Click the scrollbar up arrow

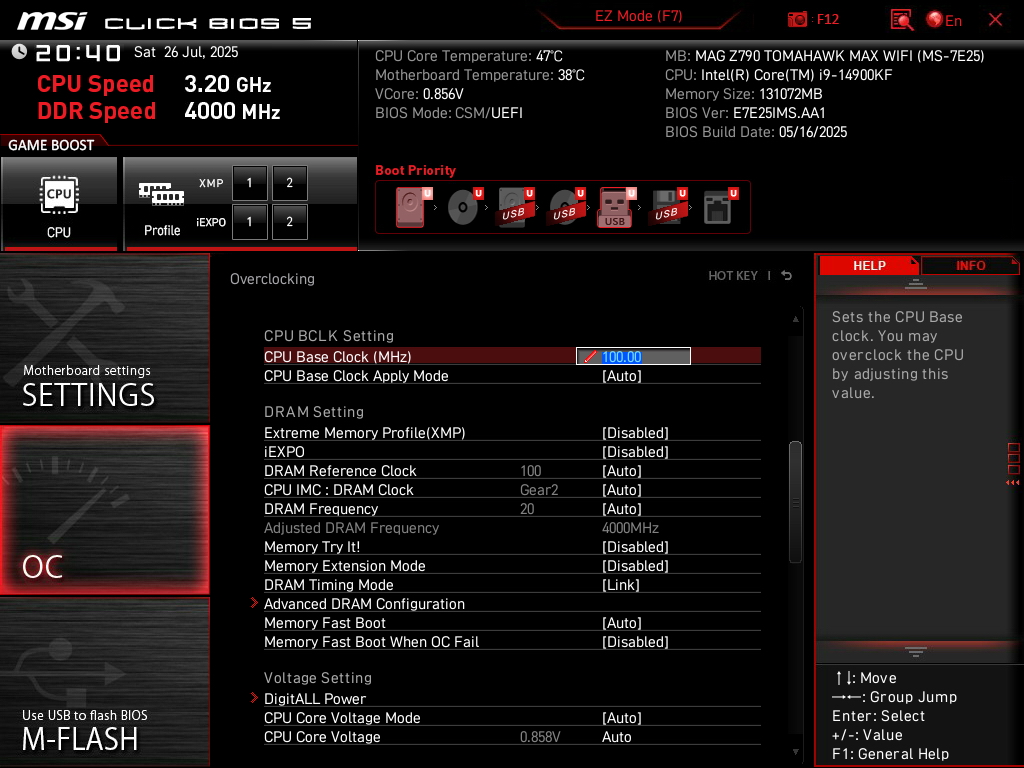click(795, 319)
